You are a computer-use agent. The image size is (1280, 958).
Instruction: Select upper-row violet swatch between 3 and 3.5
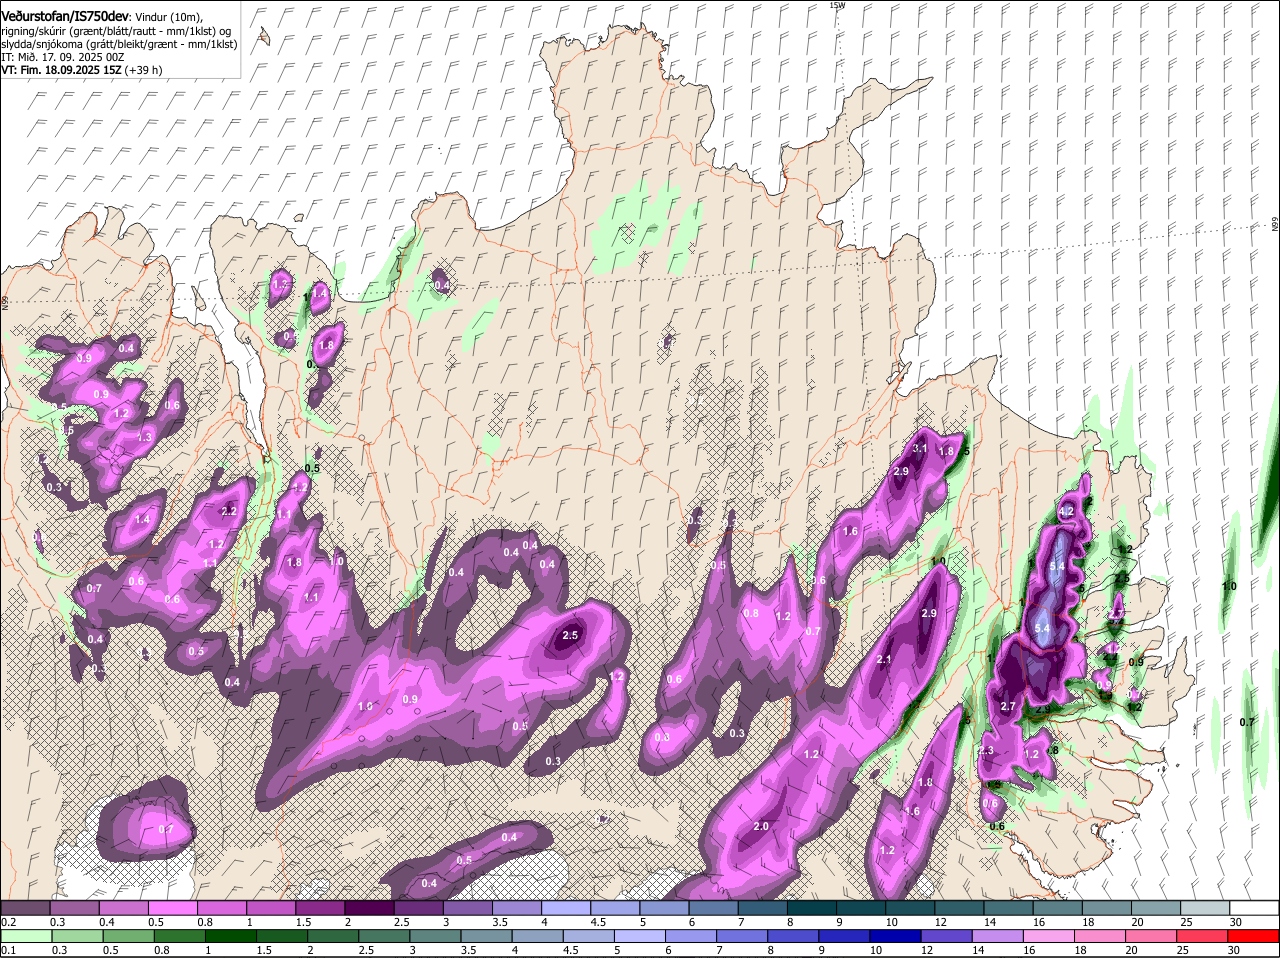(x=466, y=908)
